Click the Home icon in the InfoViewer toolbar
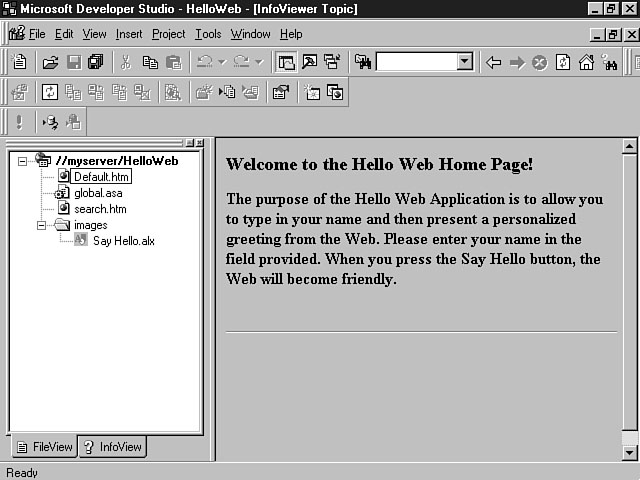 click(x=586, y=62)
